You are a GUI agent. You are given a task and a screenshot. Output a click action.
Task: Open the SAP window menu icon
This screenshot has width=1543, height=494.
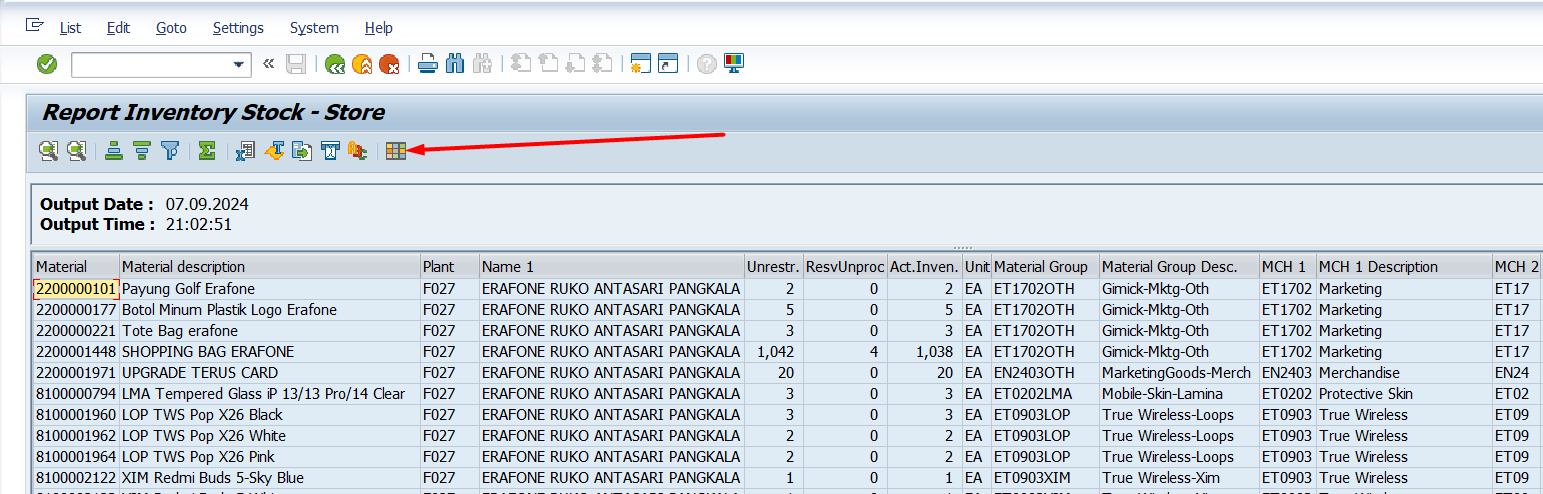(x=35, y=26)
